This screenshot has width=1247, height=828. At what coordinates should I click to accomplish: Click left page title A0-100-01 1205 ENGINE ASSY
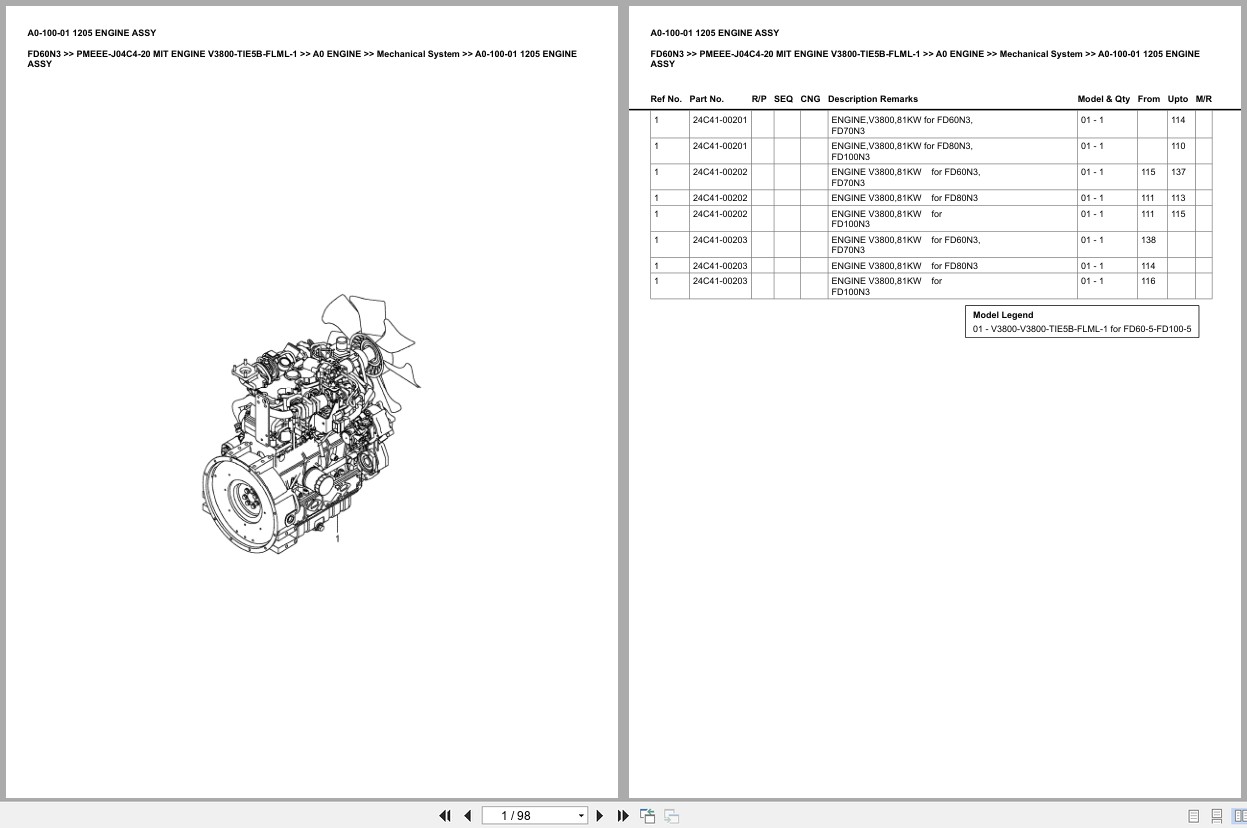point(91,33)
